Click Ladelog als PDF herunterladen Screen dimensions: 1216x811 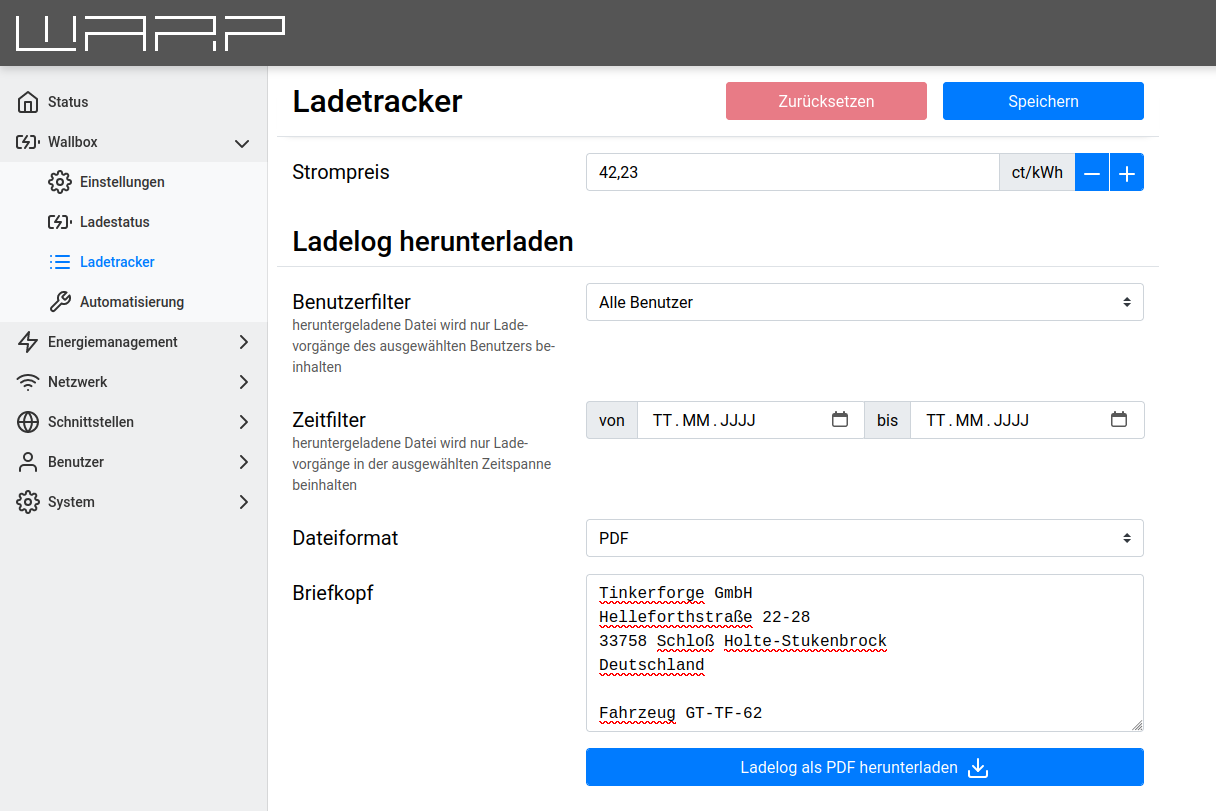(x=864, y=768)
